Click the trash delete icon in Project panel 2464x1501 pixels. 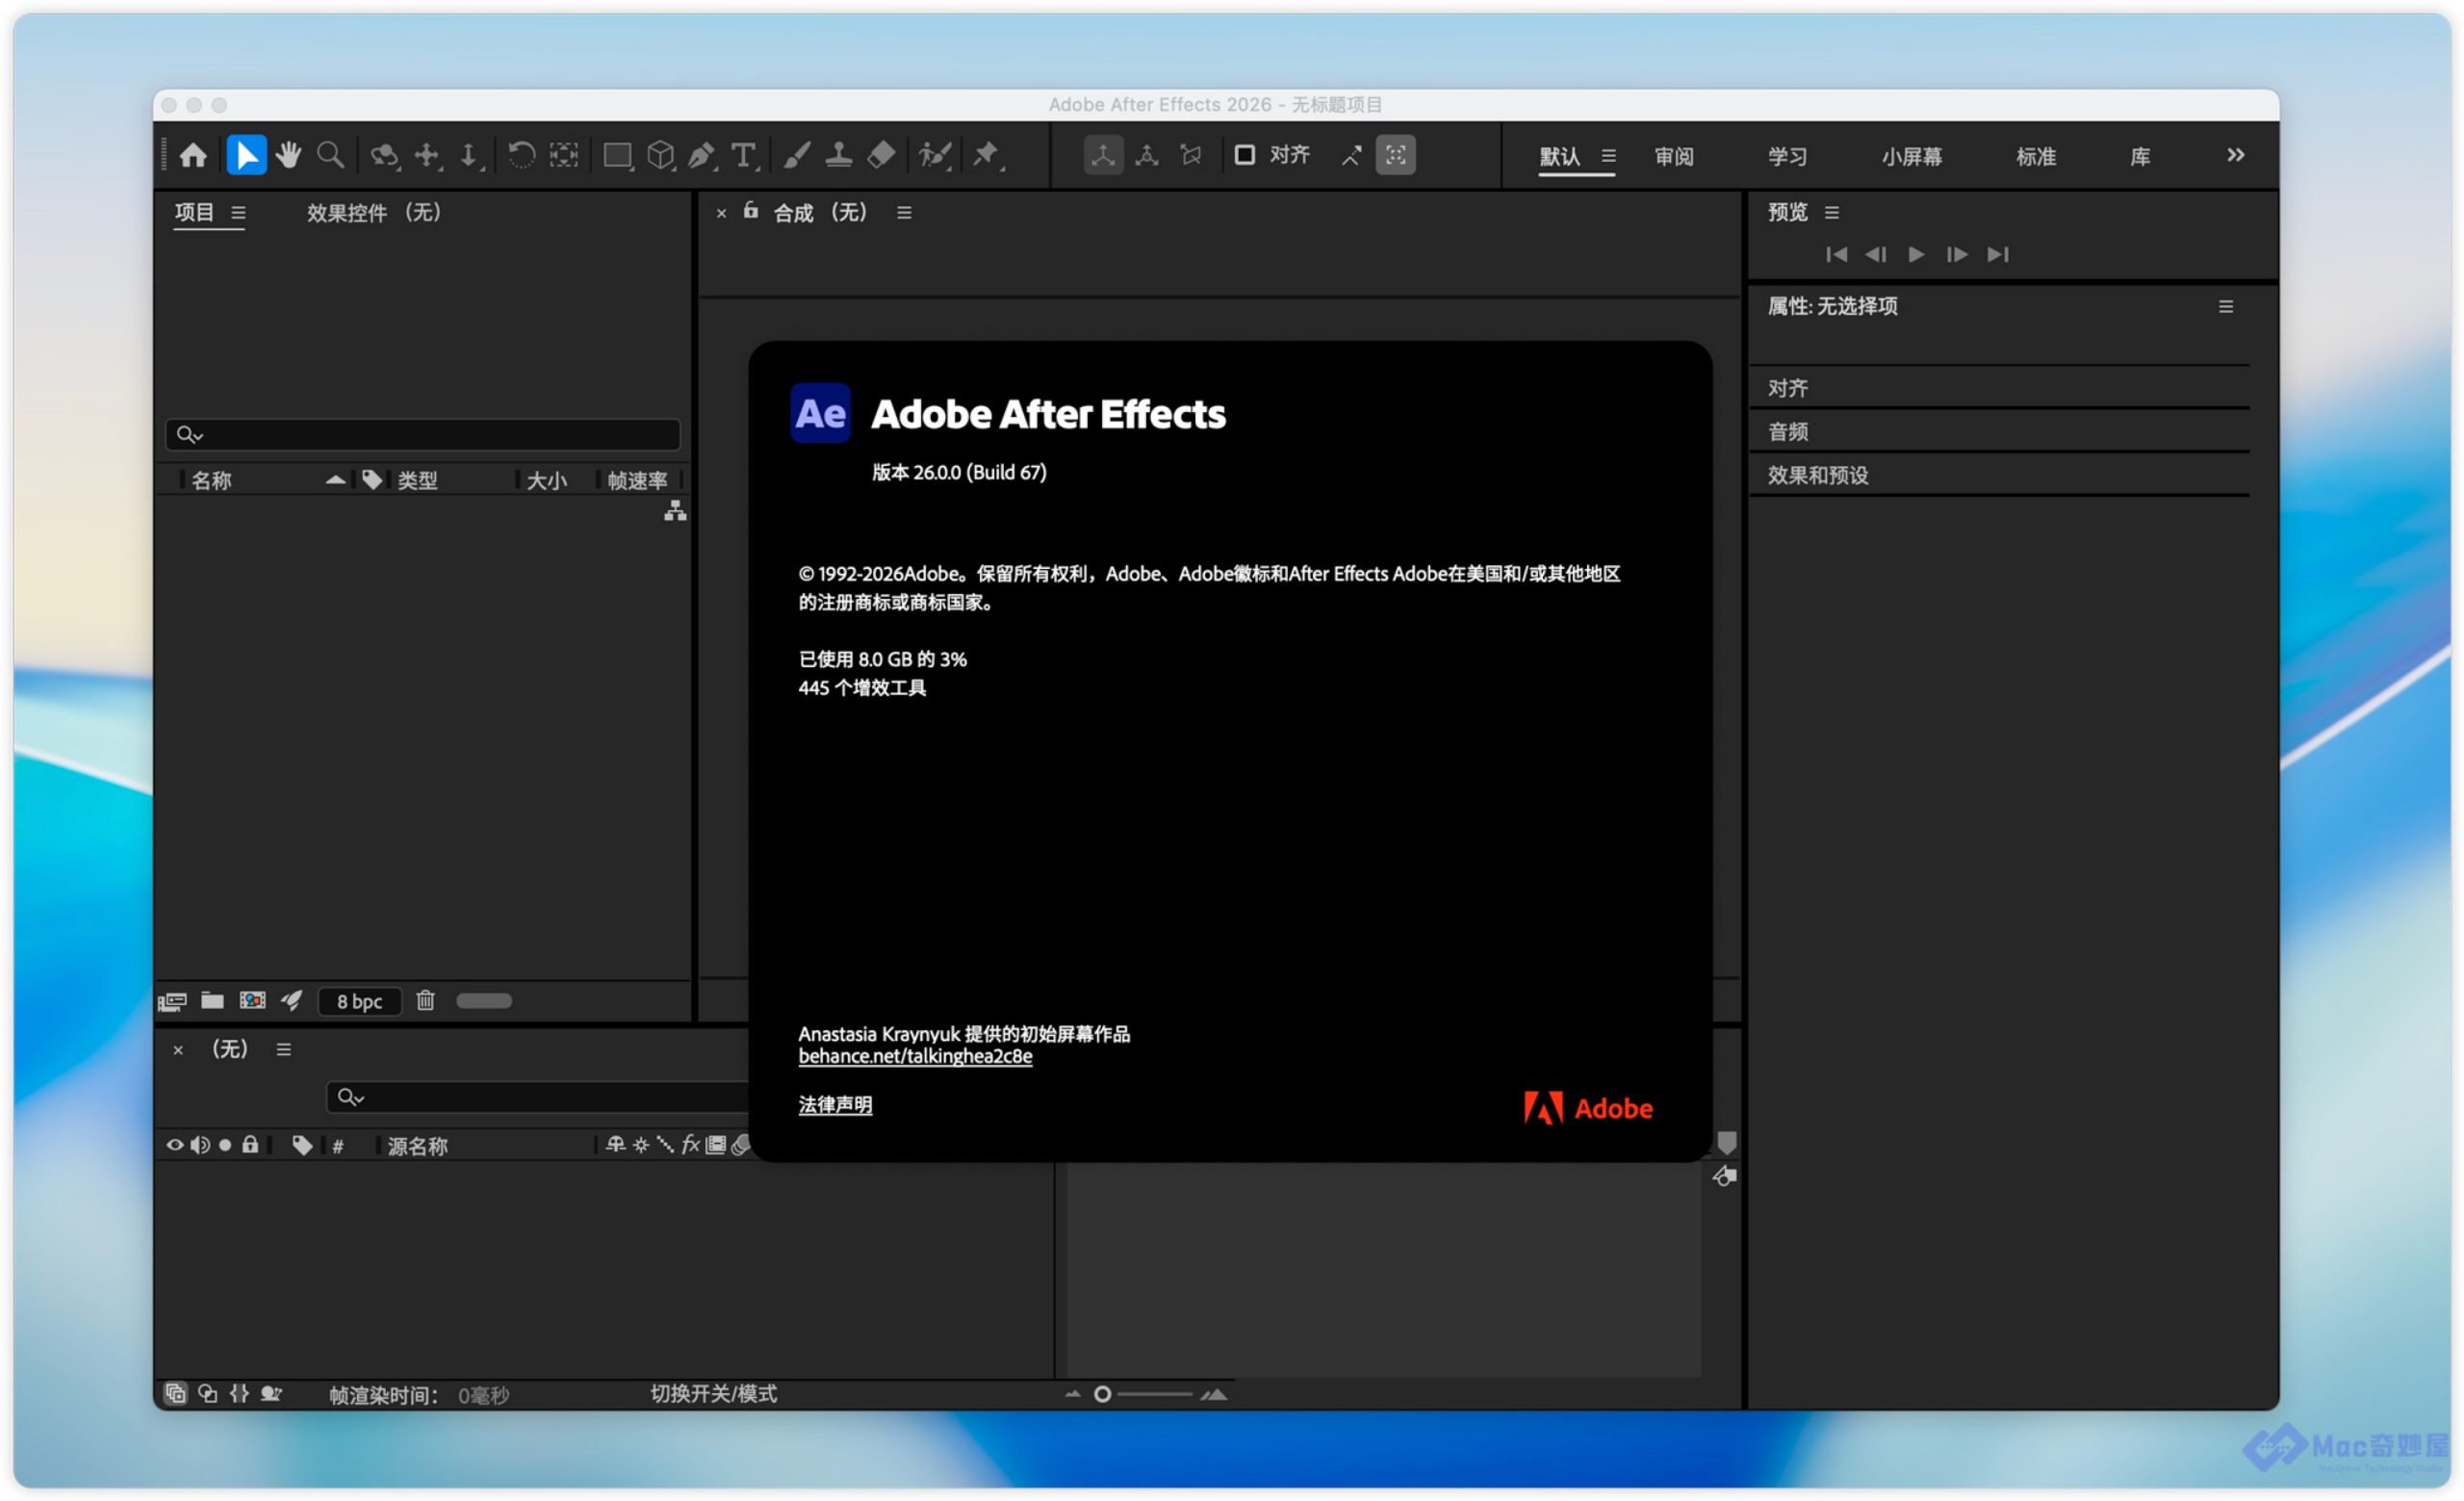425,1001
